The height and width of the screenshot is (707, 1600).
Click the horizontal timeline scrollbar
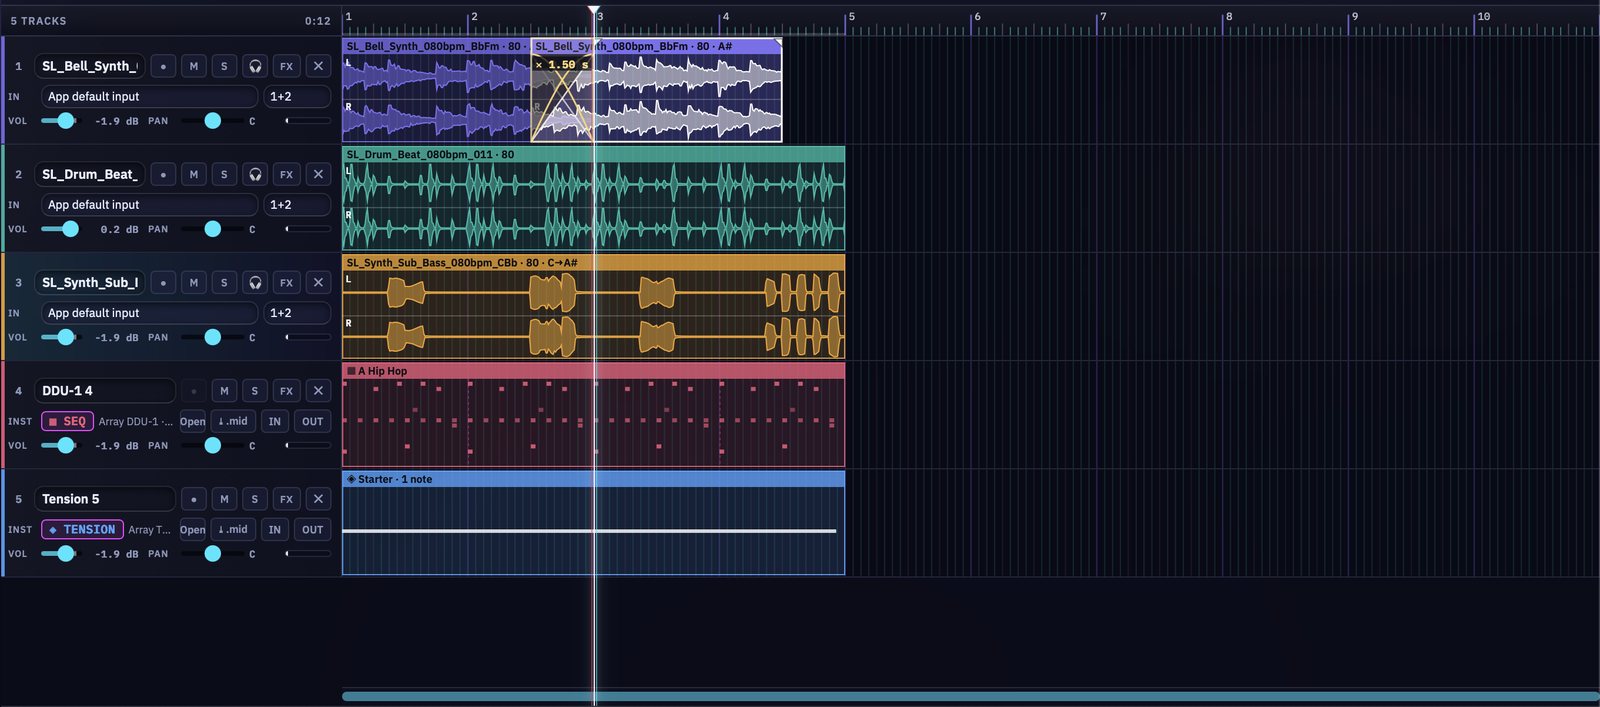point(970,696)
